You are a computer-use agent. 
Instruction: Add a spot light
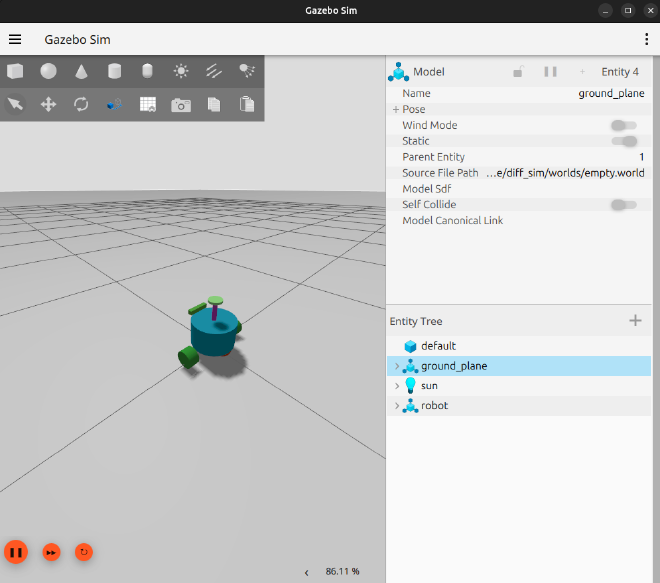click(x=247, y=71)
